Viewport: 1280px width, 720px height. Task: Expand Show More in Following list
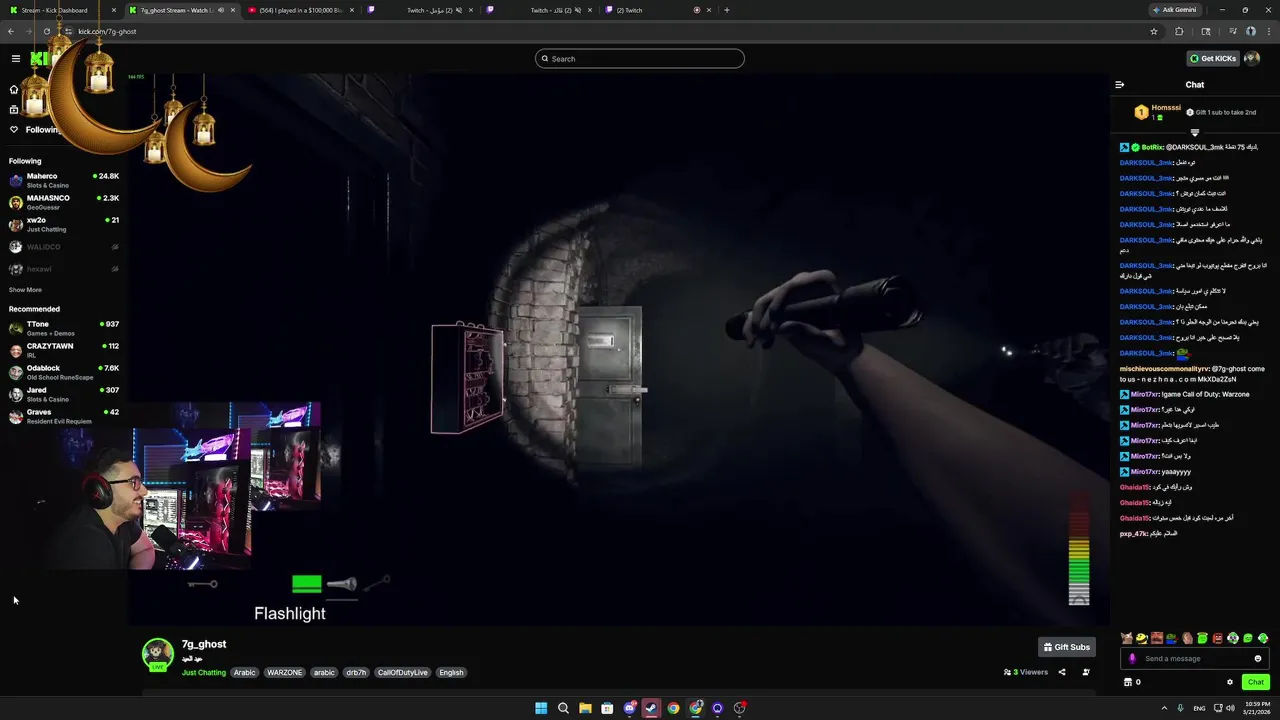click(25, 290)
